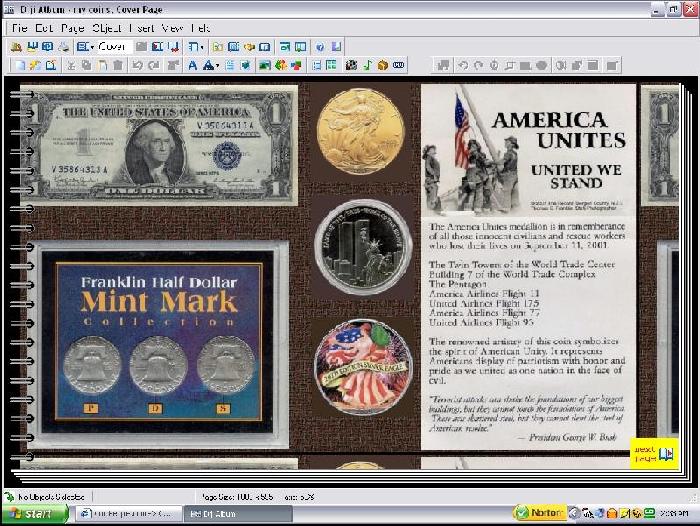Click the system tray clock
This screenshot has height=526, width=700.
coord(674,513)
